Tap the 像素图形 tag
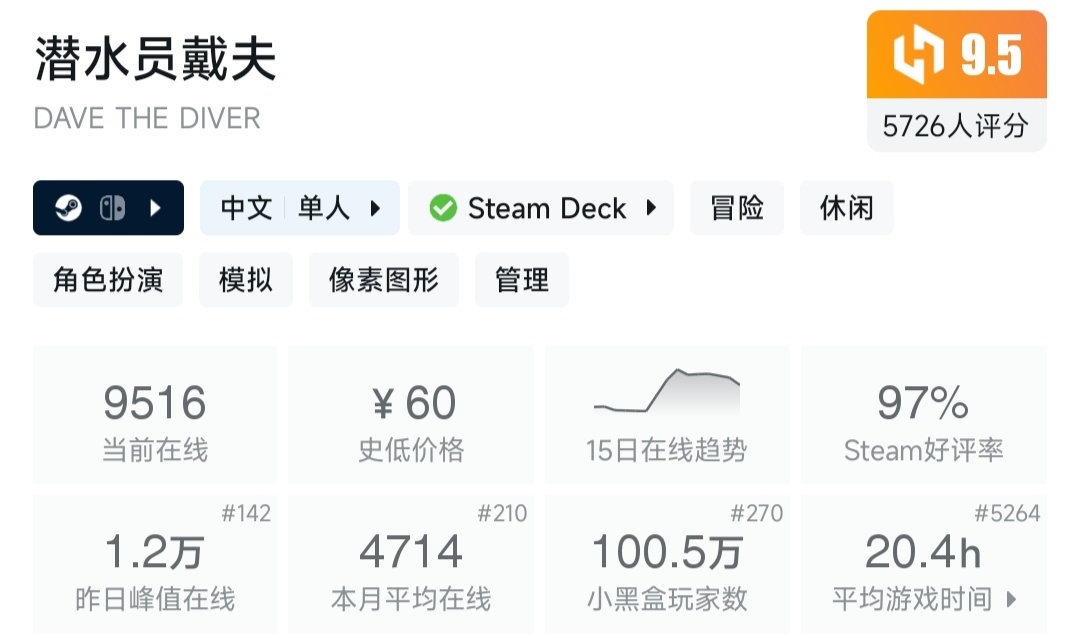Screen dimensions: 1080x638 (x=384, y=280)
